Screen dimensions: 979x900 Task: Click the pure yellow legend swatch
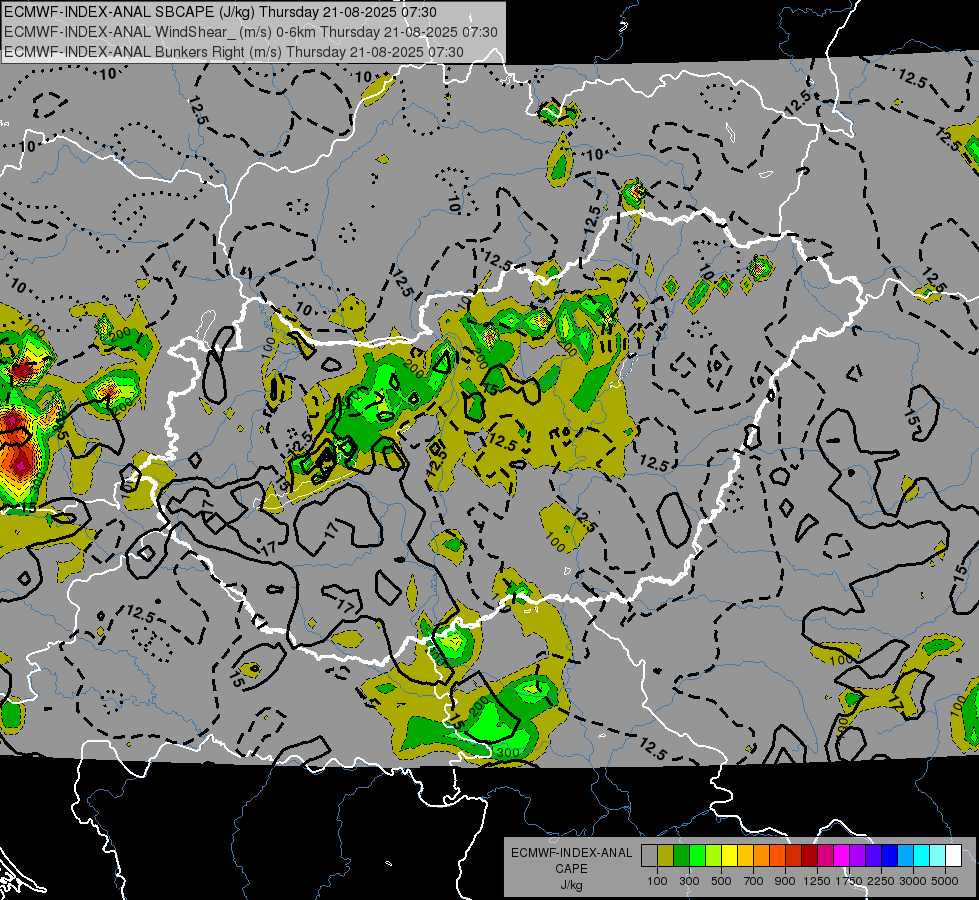coord(729,856)
